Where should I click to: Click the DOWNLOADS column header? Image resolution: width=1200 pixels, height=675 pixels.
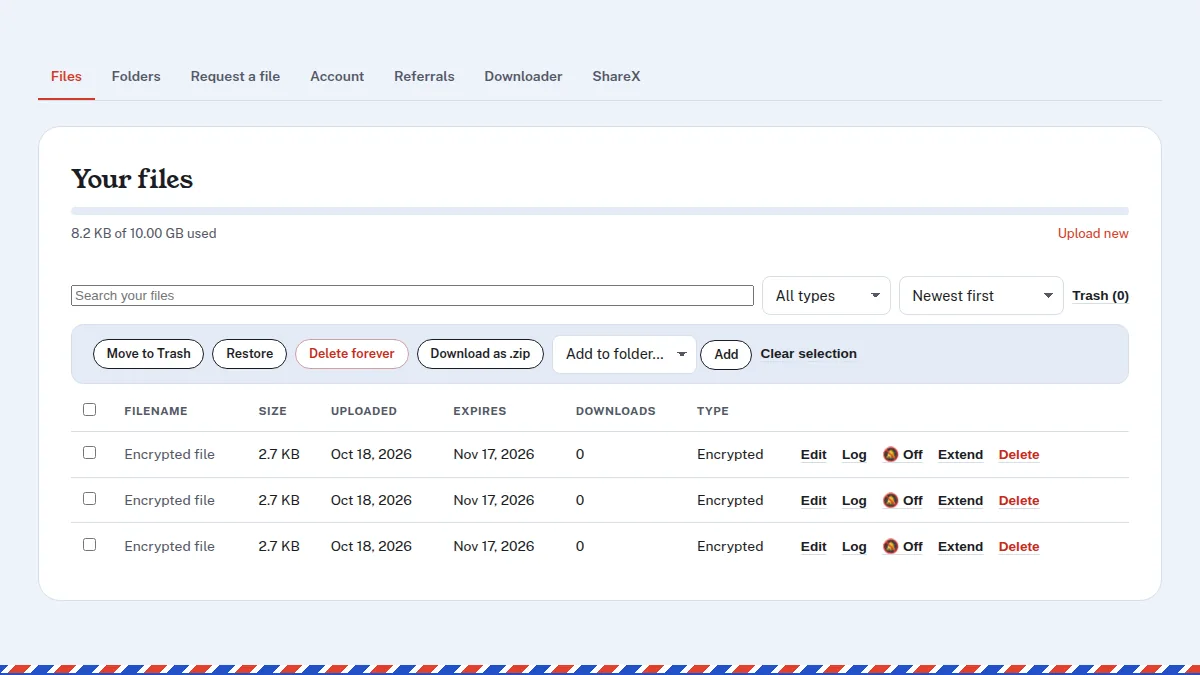[616, 411]
